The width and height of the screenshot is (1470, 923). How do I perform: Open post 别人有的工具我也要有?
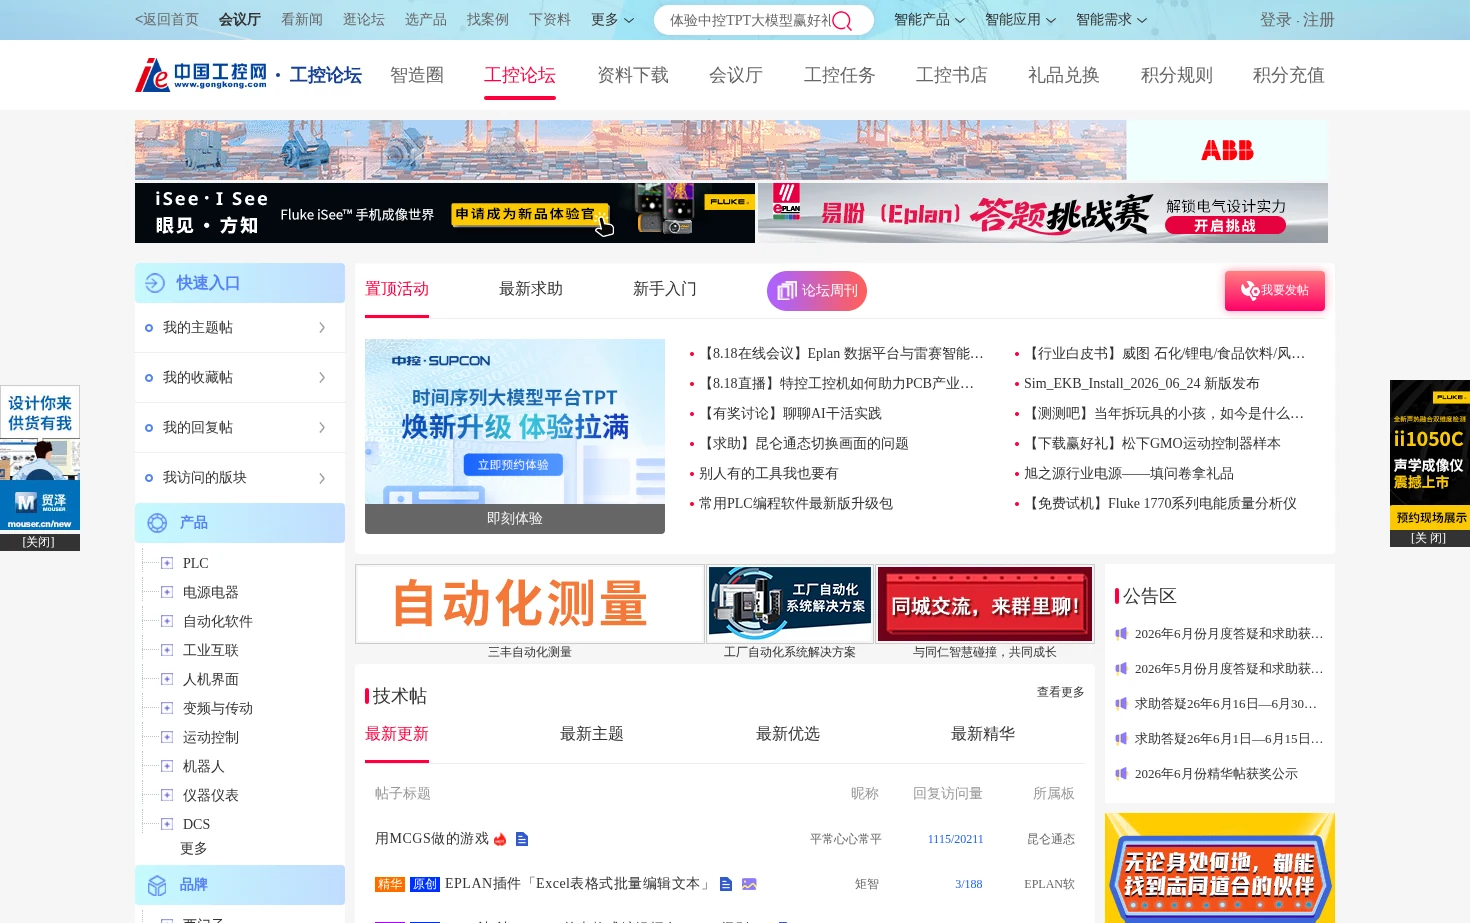point(769,474)
